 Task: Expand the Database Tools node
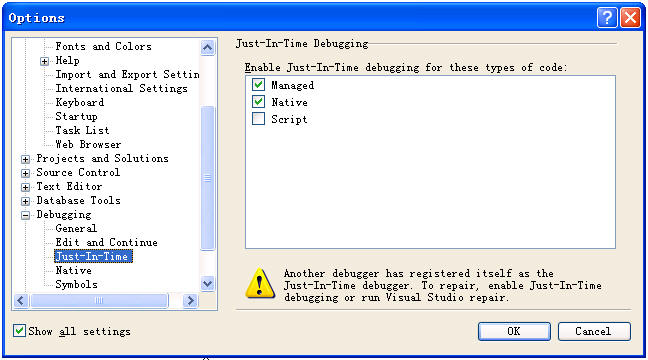coord(25,201)
